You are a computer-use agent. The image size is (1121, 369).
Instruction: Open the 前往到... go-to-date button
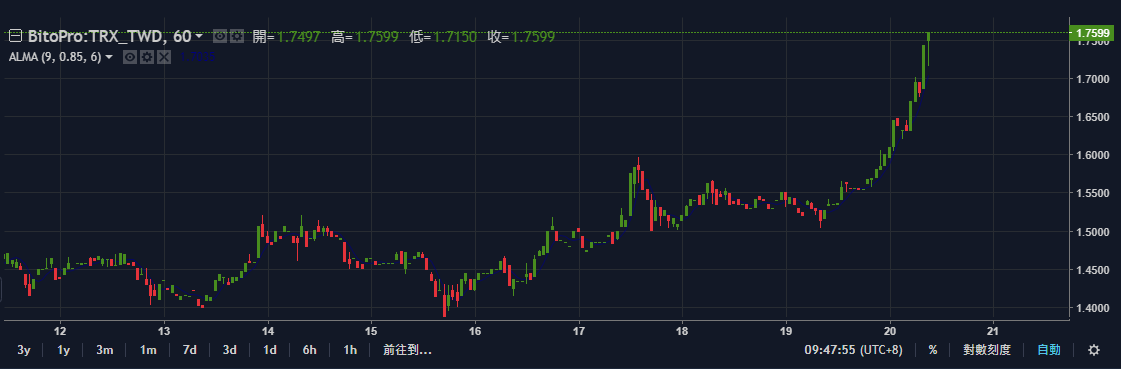point(407,350)
